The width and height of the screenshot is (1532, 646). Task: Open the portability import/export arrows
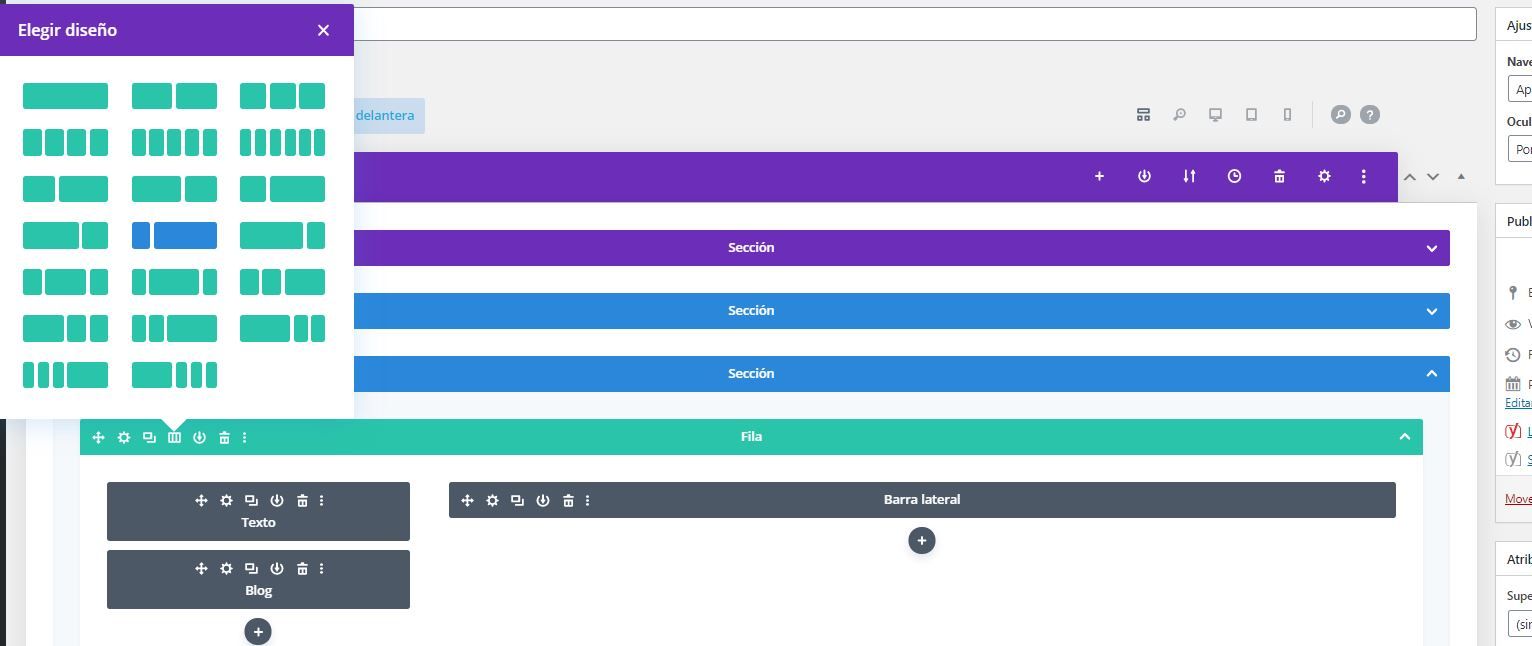1189,176
